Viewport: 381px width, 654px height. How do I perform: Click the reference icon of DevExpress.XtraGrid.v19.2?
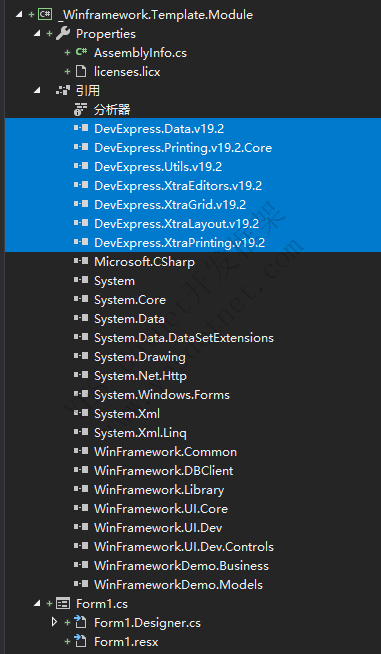pyautogui.click(x=81, y=204)
